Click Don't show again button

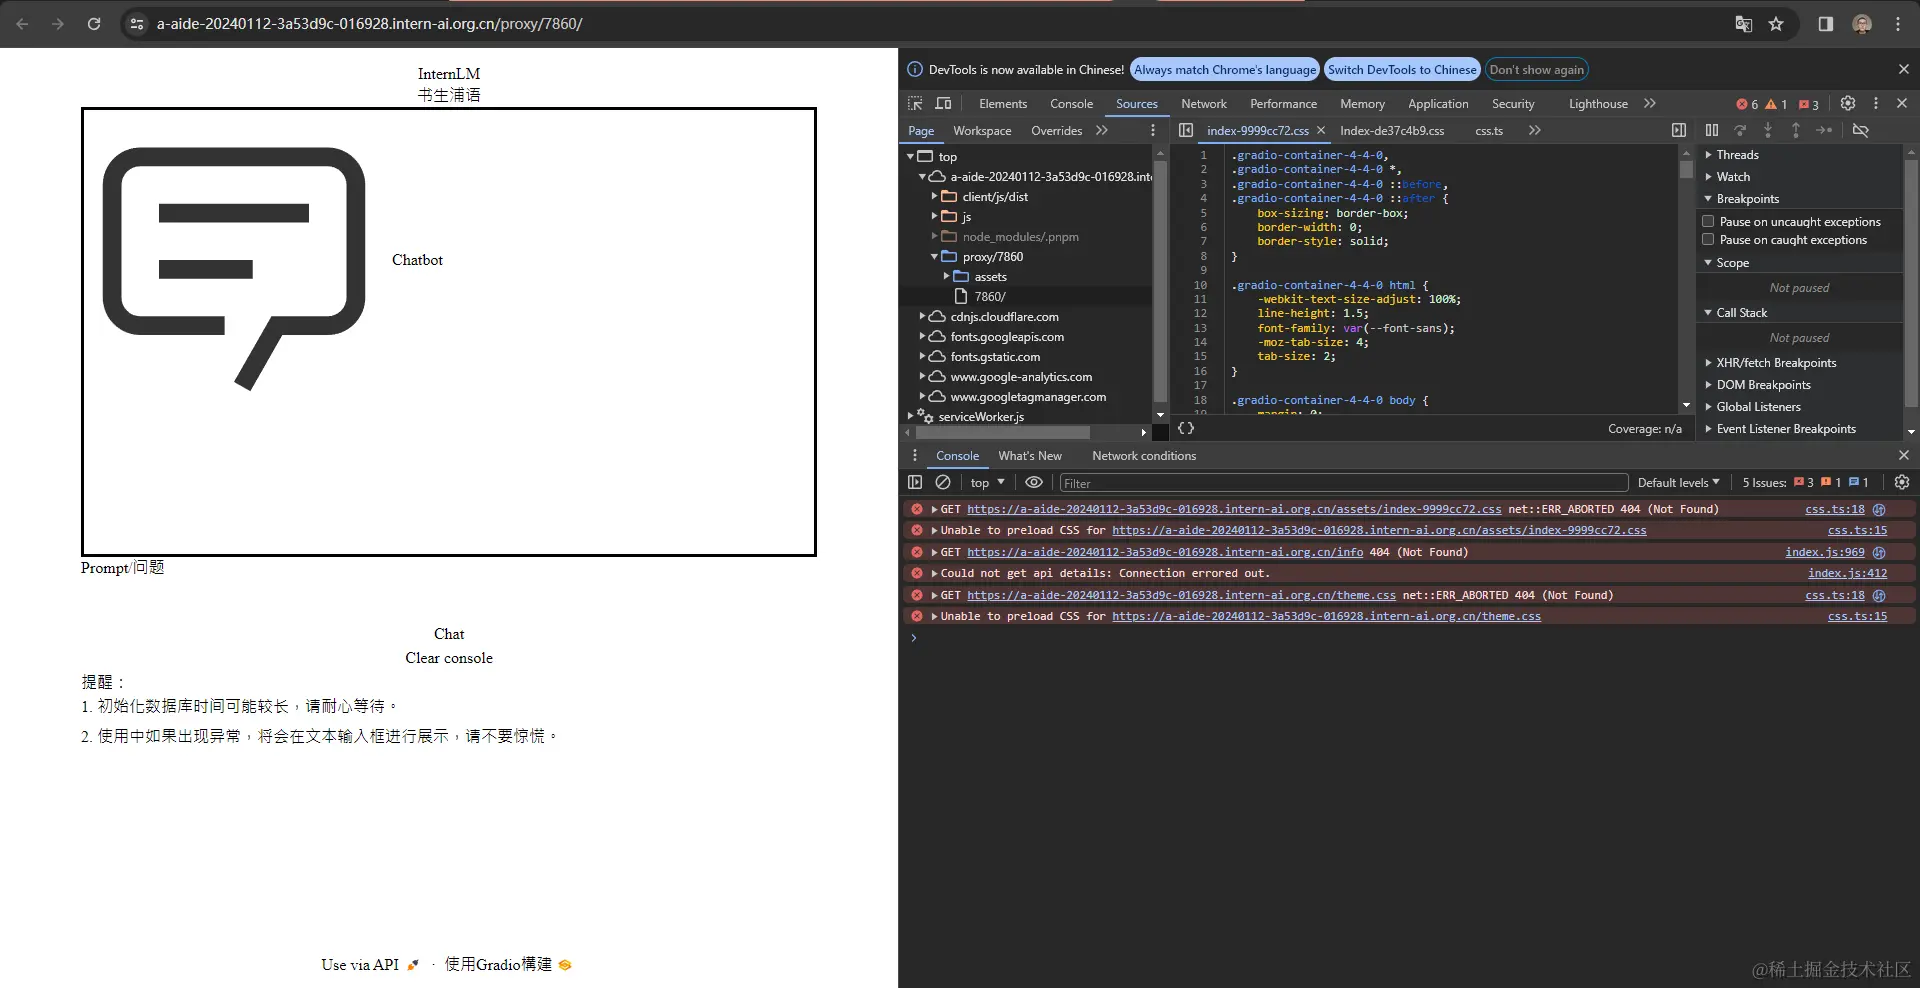(x=1536, y=69)
